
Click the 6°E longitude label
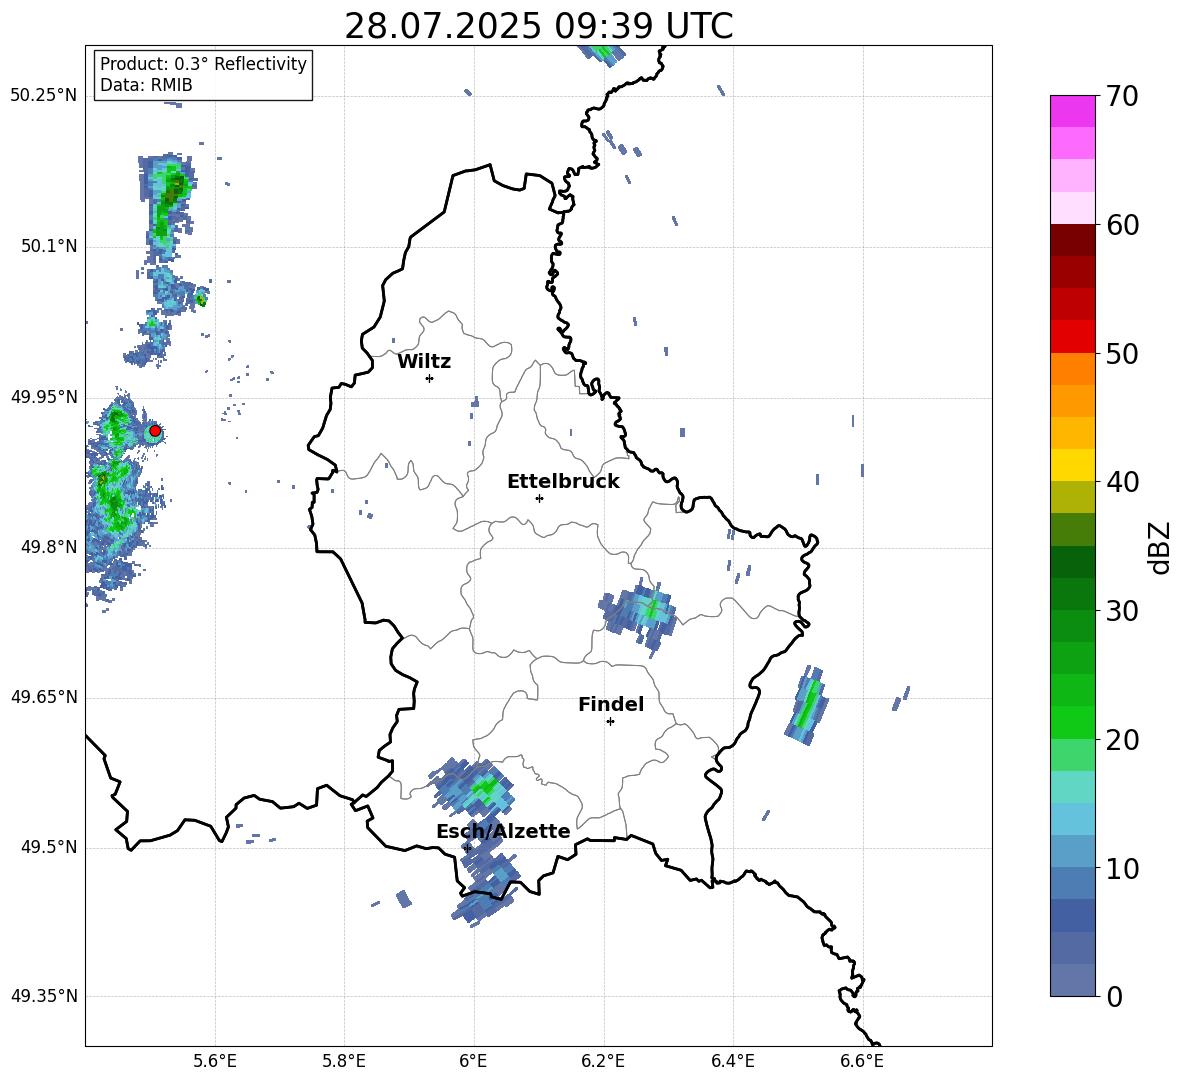pyautogui.click(x=473, y=1061)
